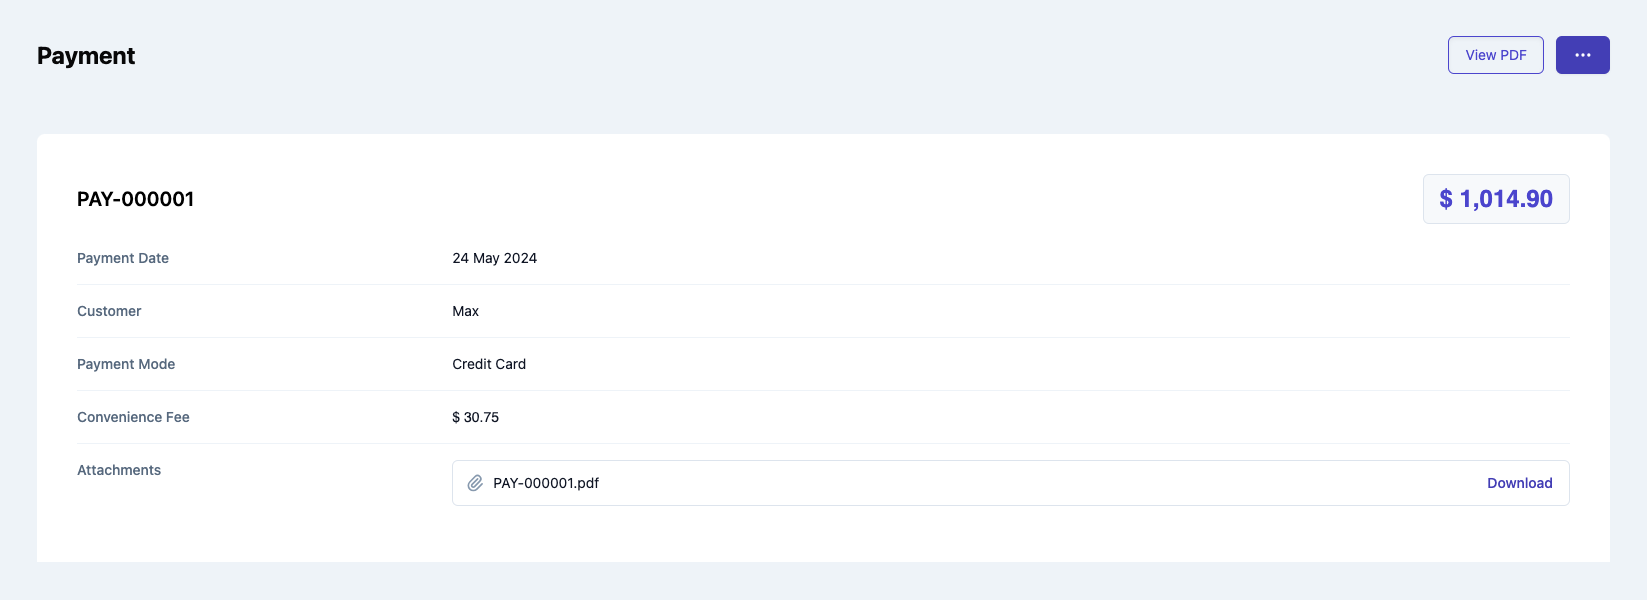This screenshot has width=1647, height=600.
Task: Click the PAY-000001 payment number heading
Action: click(136, 199)
